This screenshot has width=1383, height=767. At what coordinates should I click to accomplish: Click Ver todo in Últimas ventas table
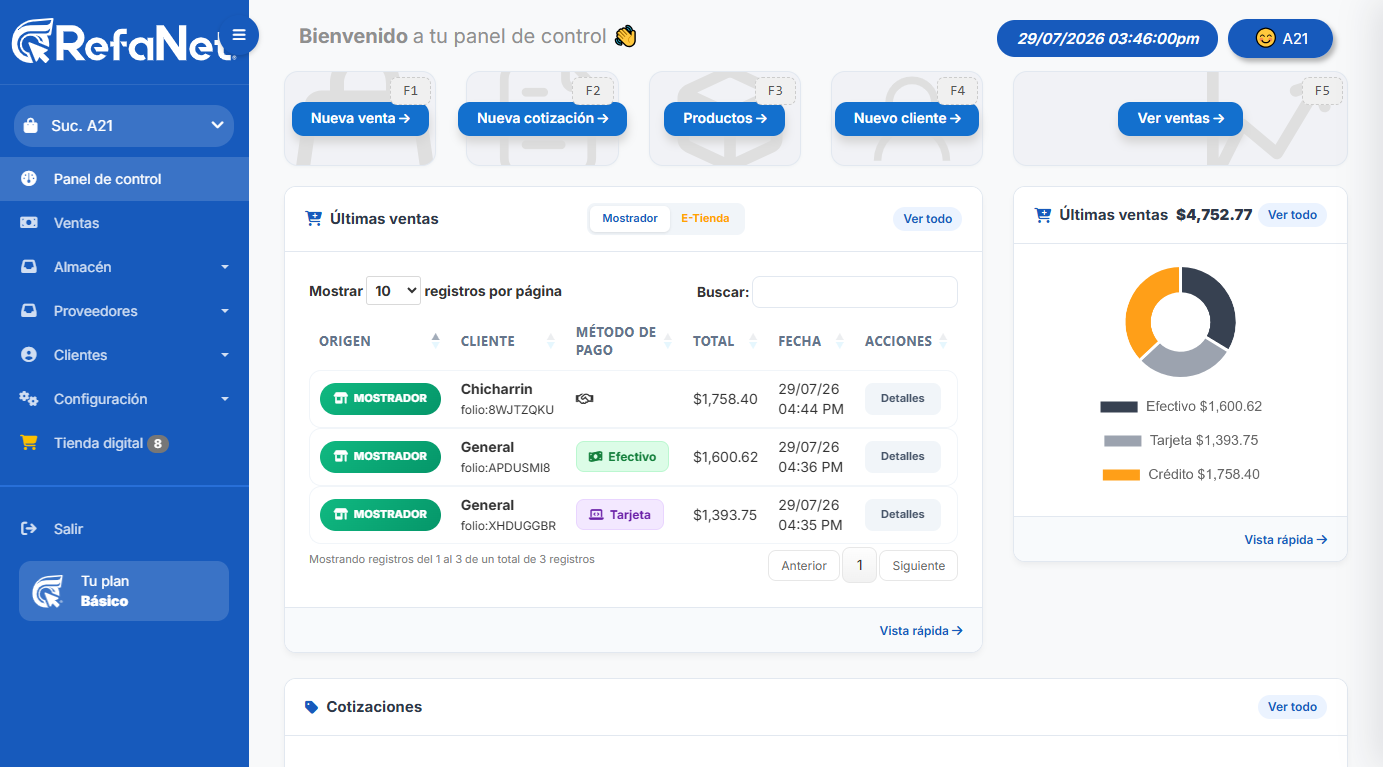[x=928, y=219]
